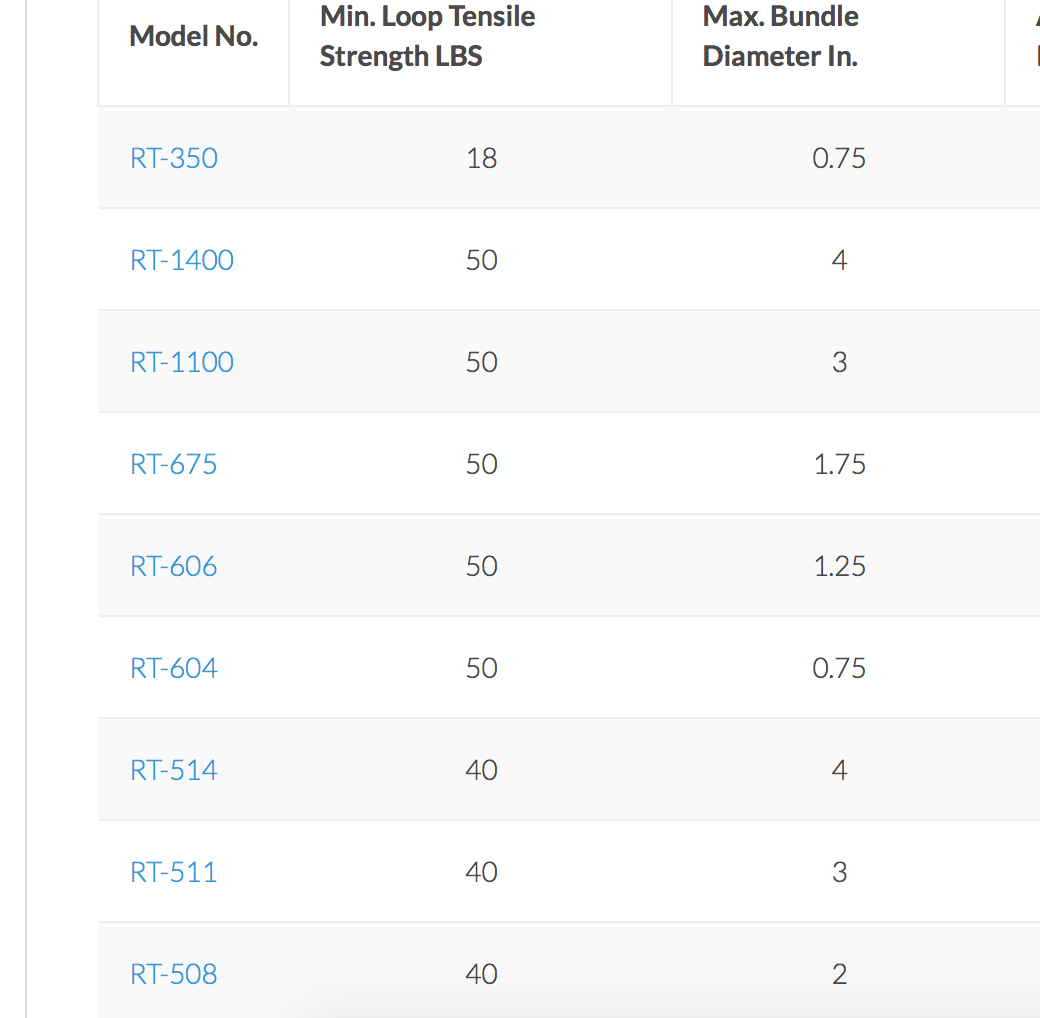Screen dimensions: 1040x1018
Task: Click the tensile strength value 18 for RT-350
Action: tap(481, 158)
